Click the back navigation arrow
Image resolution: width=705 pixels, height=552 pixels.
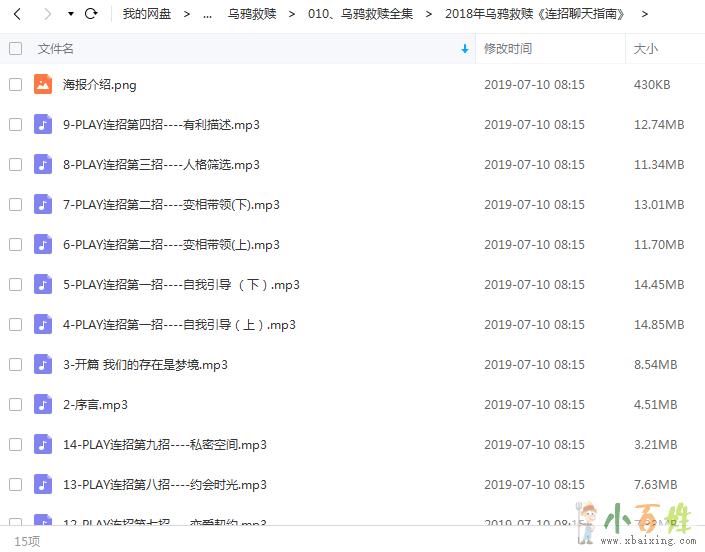[17, 14]
